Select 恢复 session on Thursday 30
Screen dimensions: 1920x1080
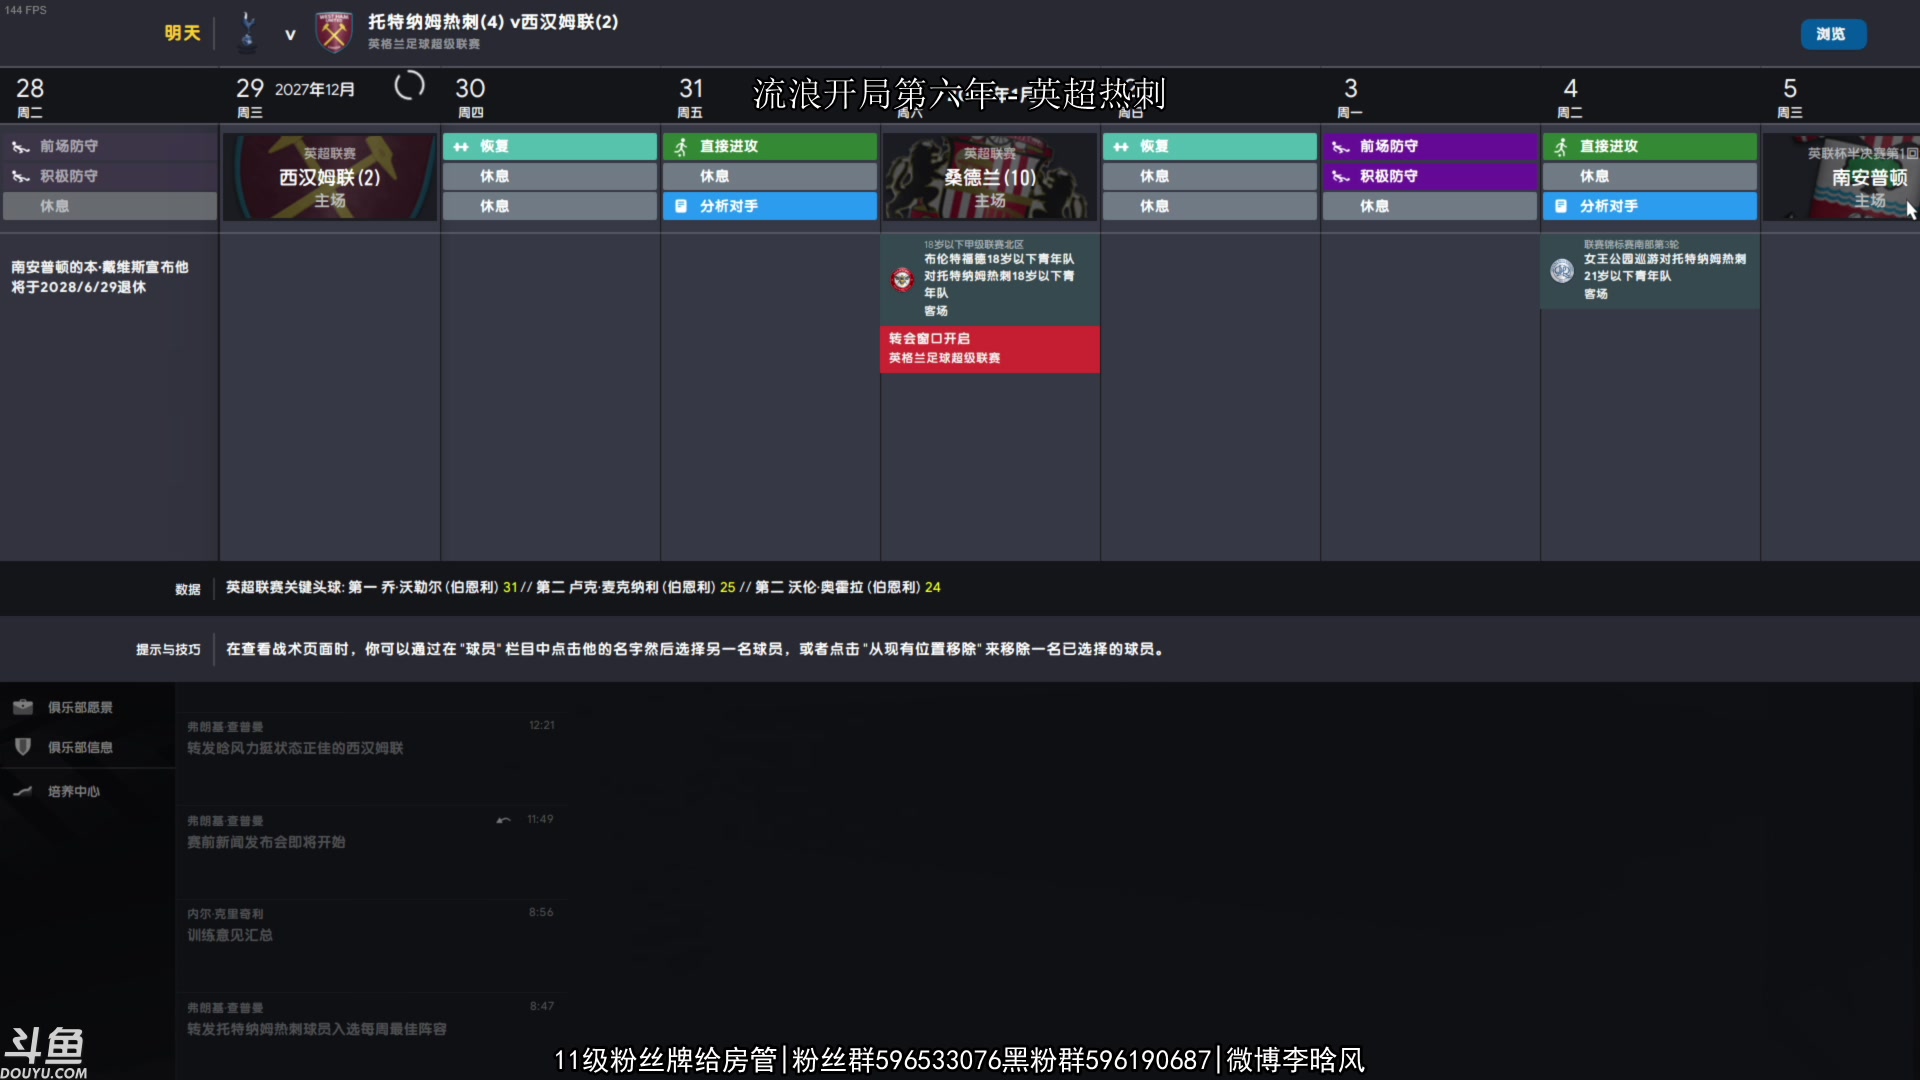550,146
